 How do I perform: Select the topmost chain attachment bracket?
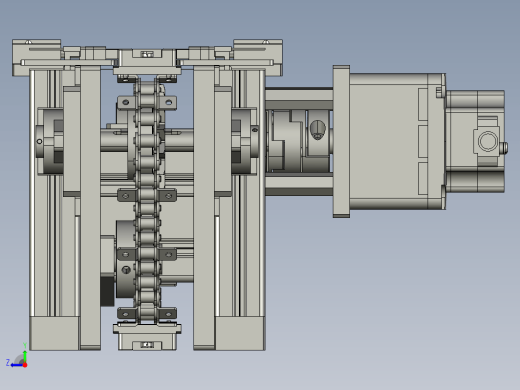coord(147,102)
